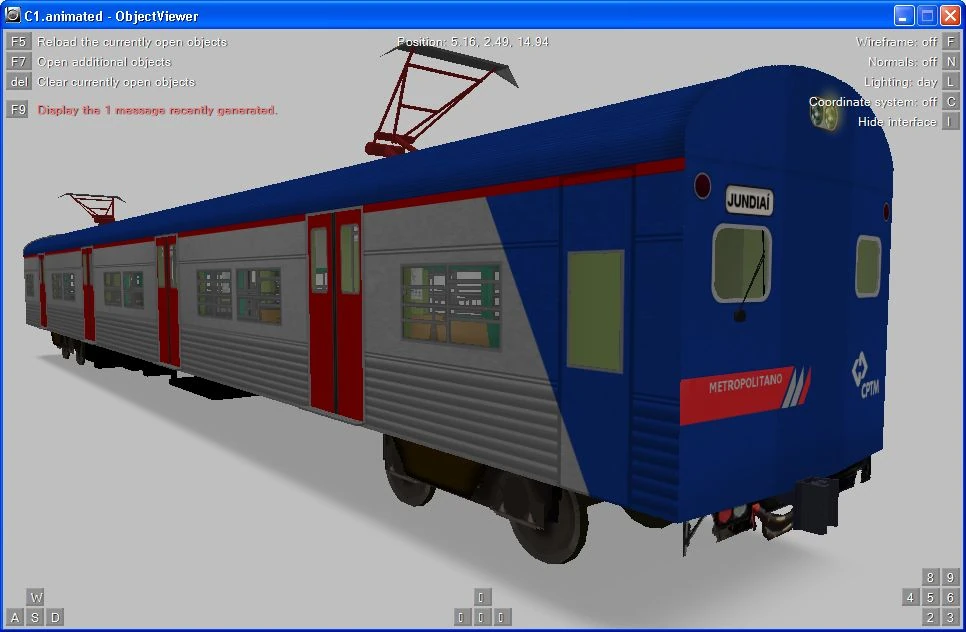
Task: Click 'Open additional objects' text
Action: click(104, 62)
